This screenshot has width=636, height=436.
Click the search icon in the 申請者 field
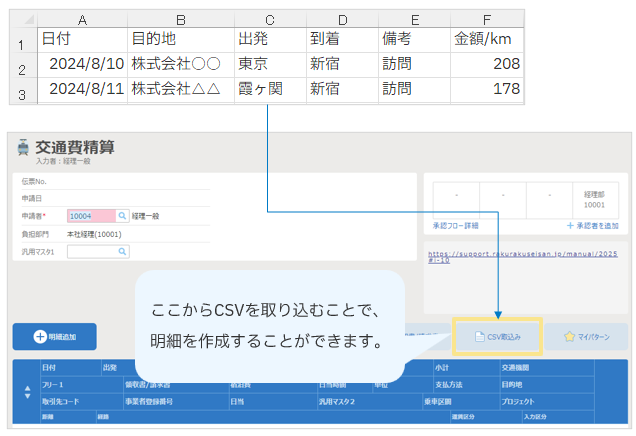tap(122, 215)
